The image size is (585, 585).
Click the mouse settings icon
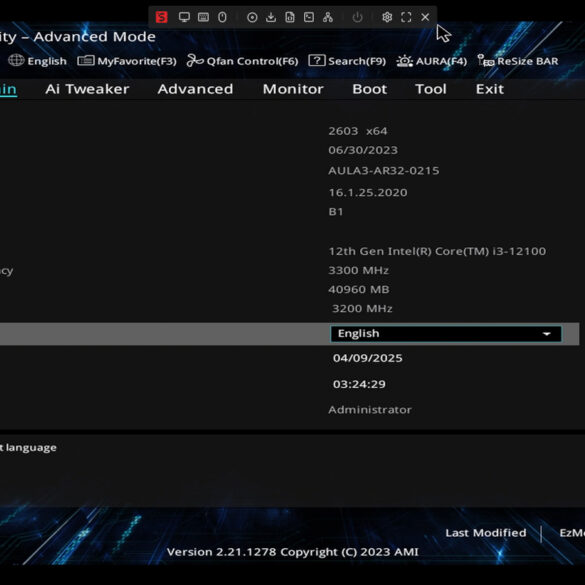(x=222, y=17)
